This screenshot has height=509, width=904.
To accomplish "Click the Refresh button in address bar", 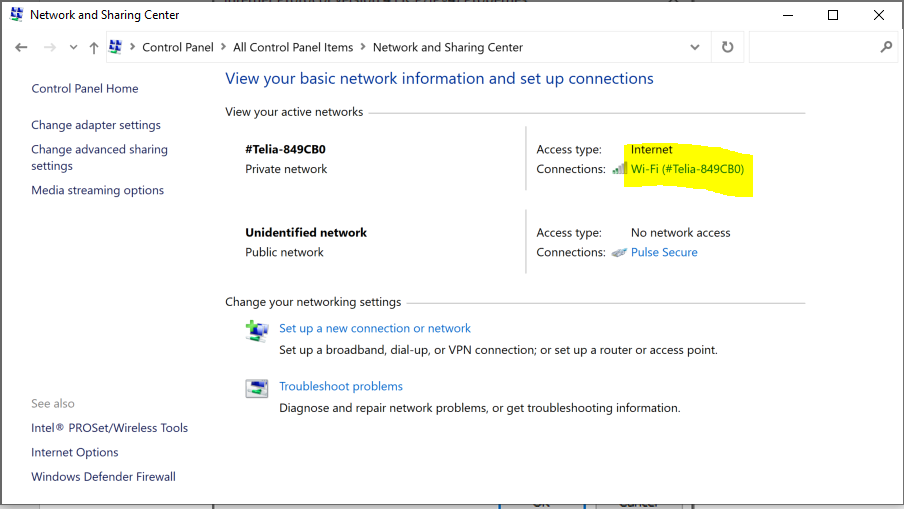I will [x=727, y=47].
